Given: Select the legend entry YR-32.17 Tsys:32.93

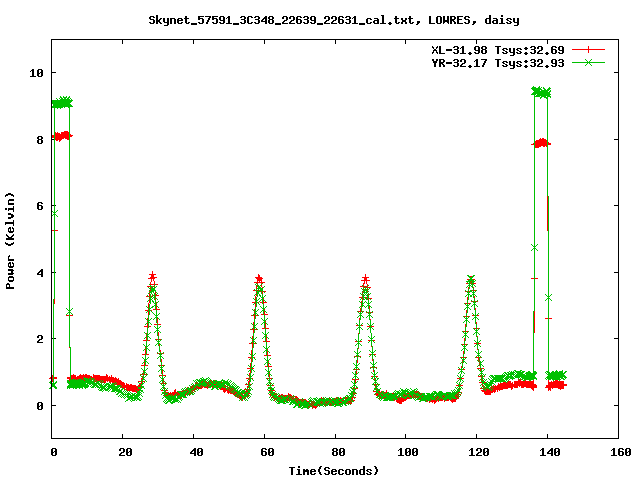Looking at the screenshot, I should (498, 63).
